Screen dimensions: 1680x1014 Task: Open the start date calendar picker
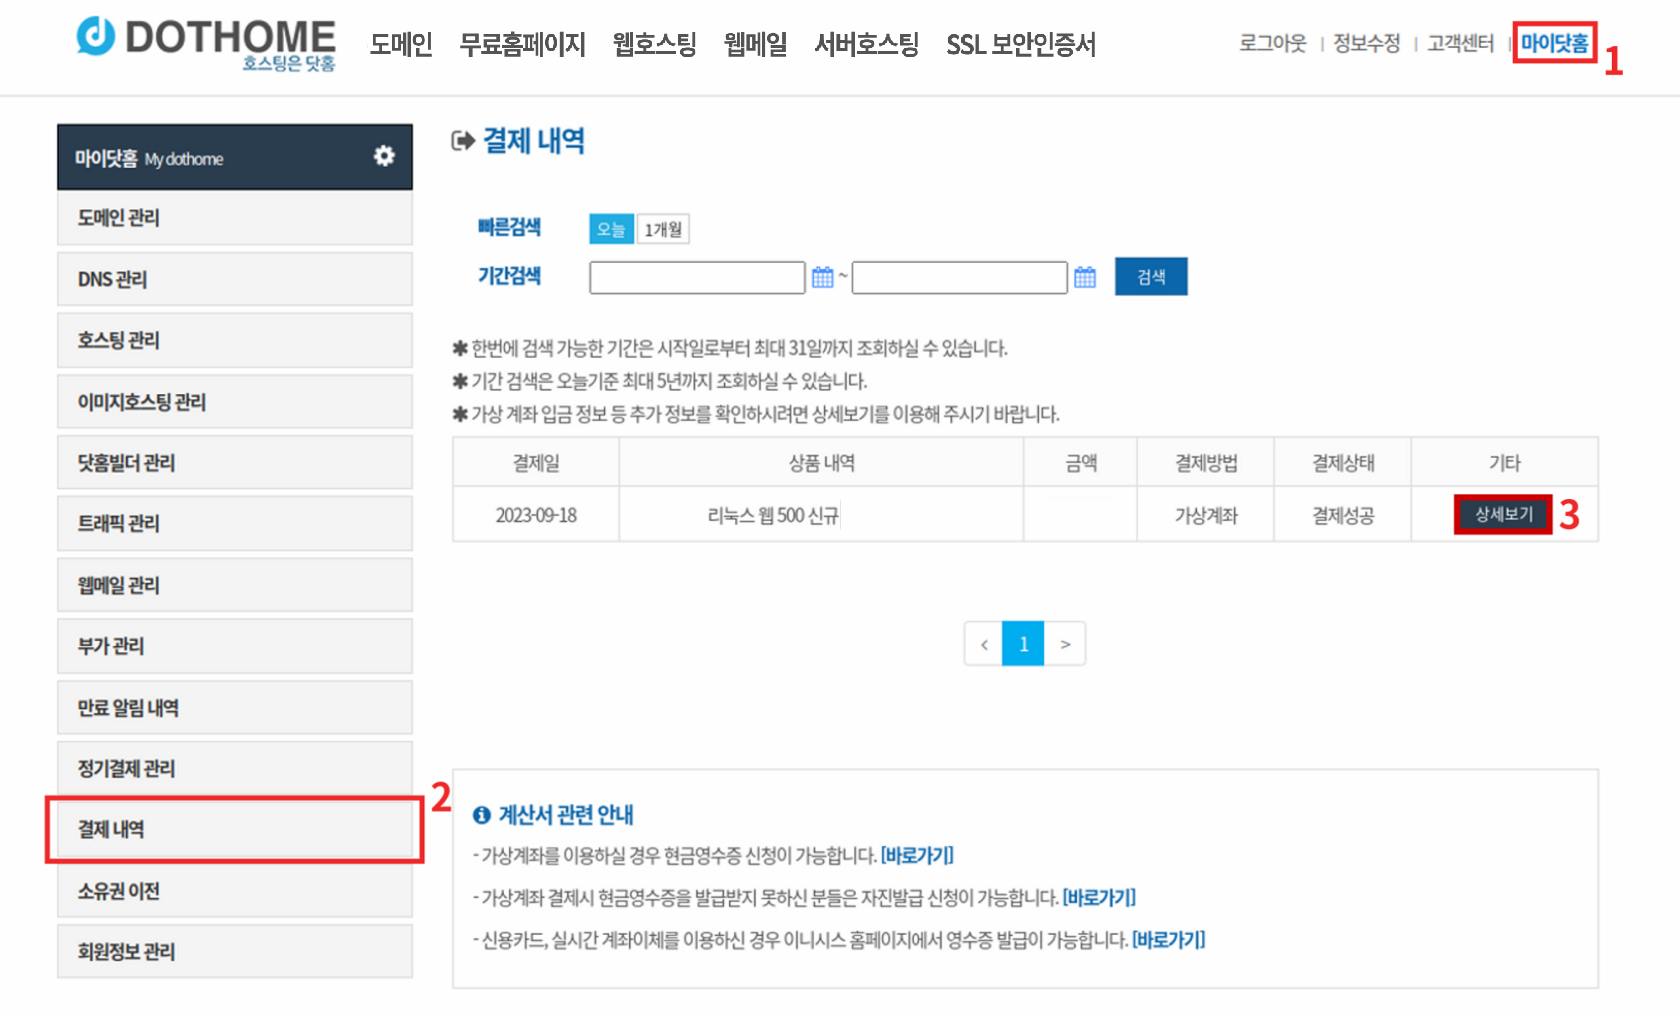(x=822, y=277)
